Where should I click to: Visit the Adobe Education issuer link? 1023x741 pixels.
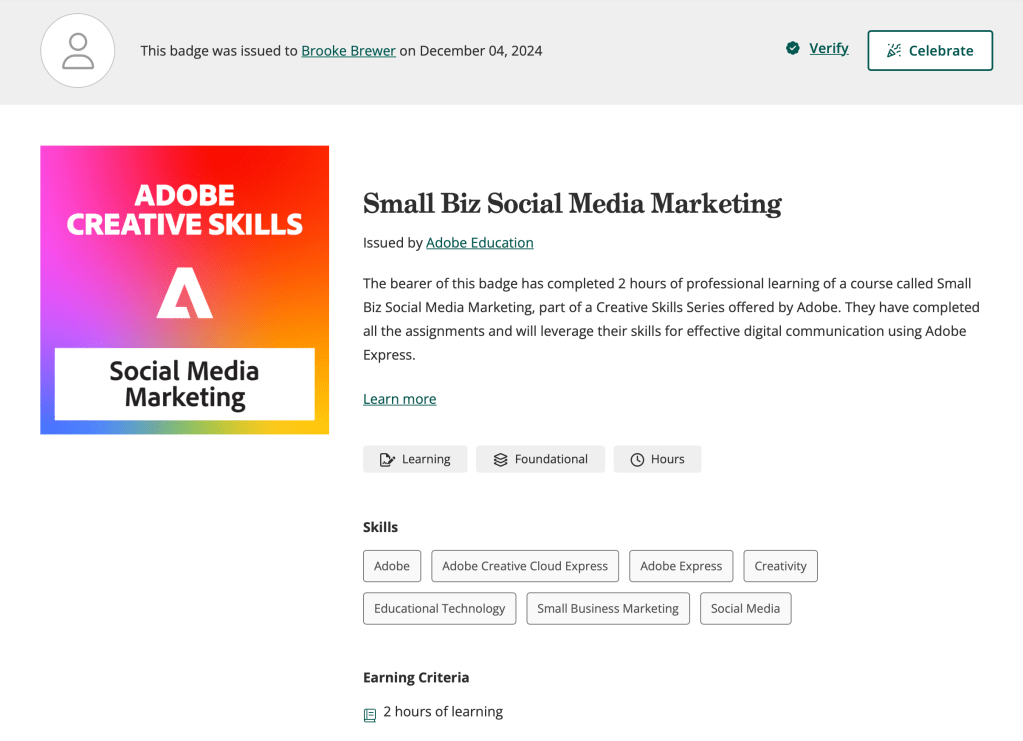(x=479, y=243)
